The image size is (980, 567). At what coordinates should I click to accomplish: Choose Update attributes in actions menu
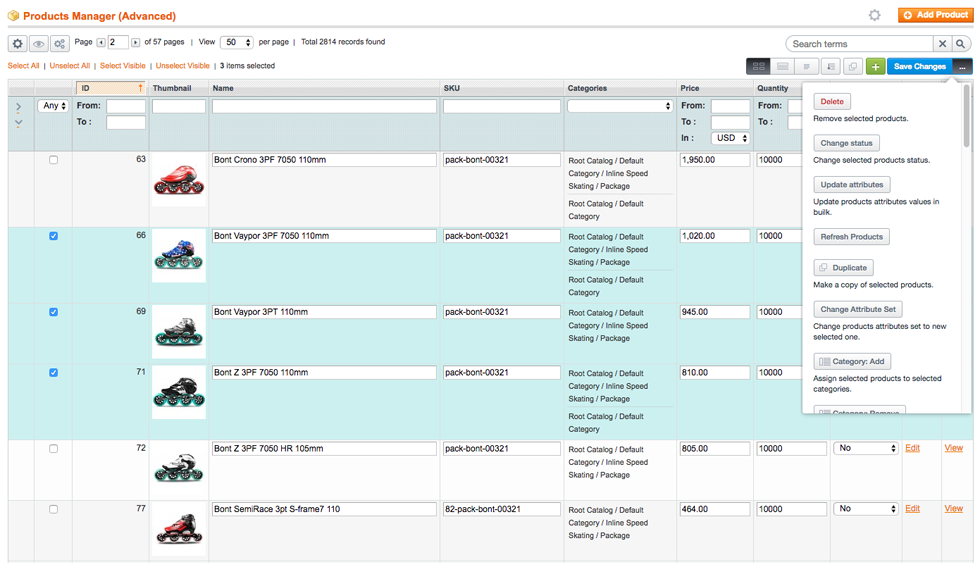(x=852, y=184)
